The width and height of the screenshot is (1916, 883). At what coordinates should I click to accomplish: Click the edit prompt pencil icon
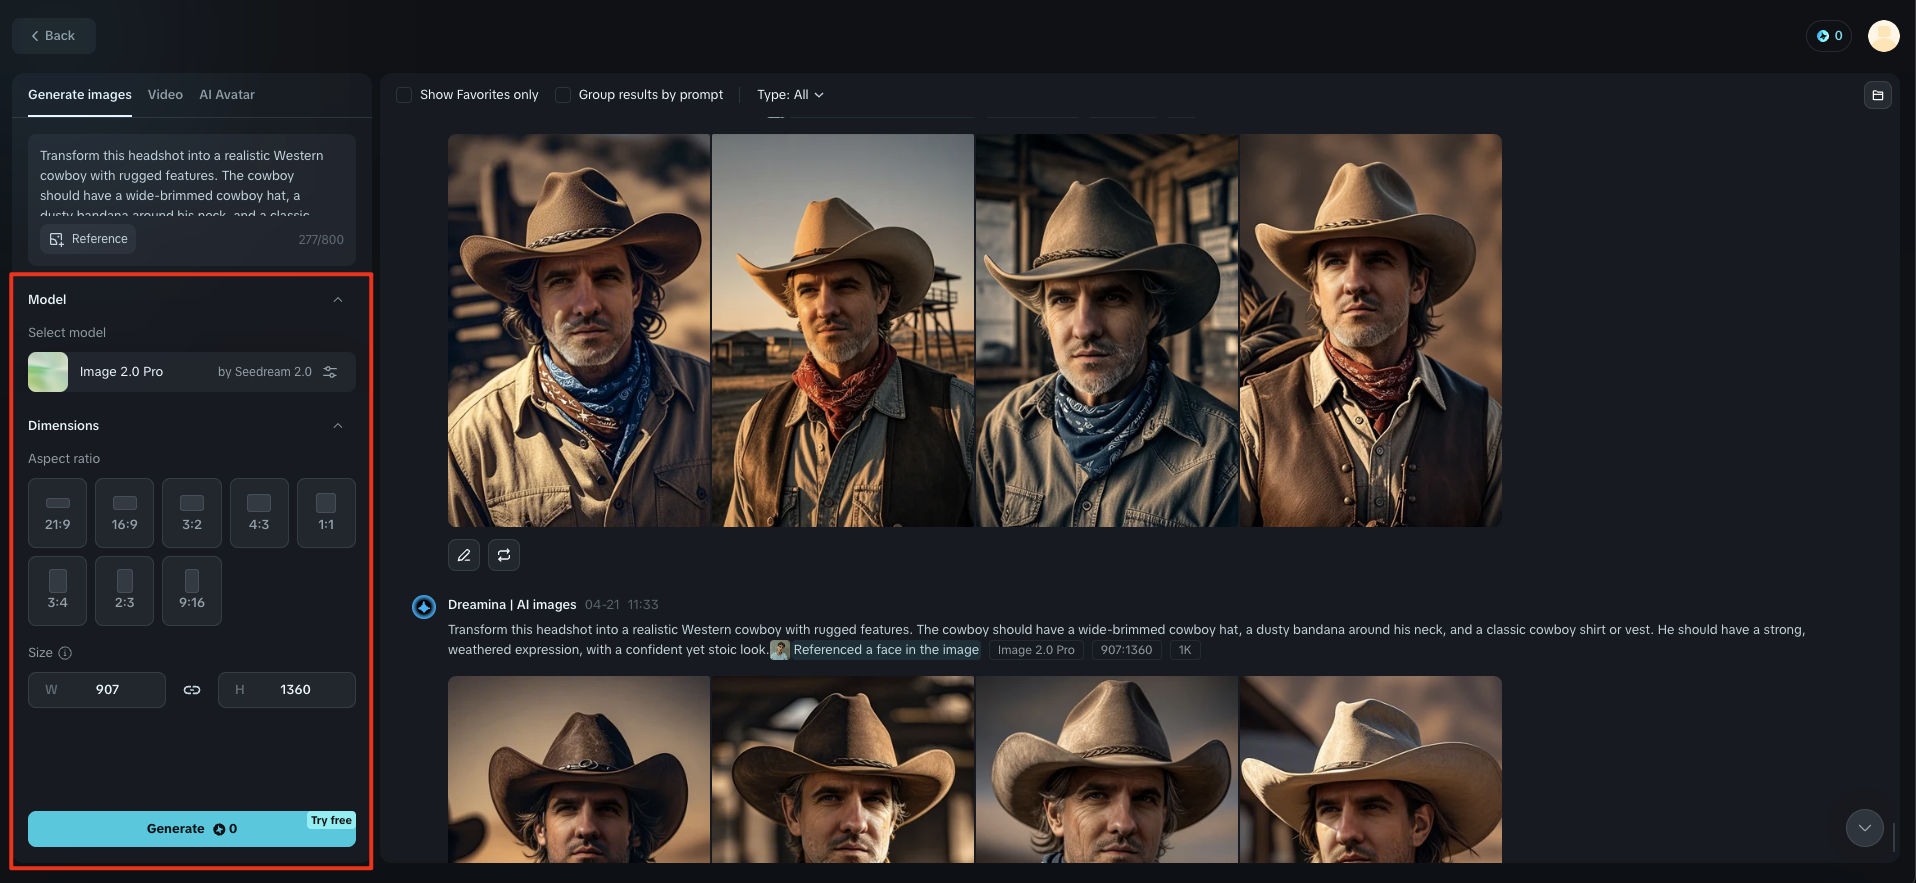click(x=464, y=555)
